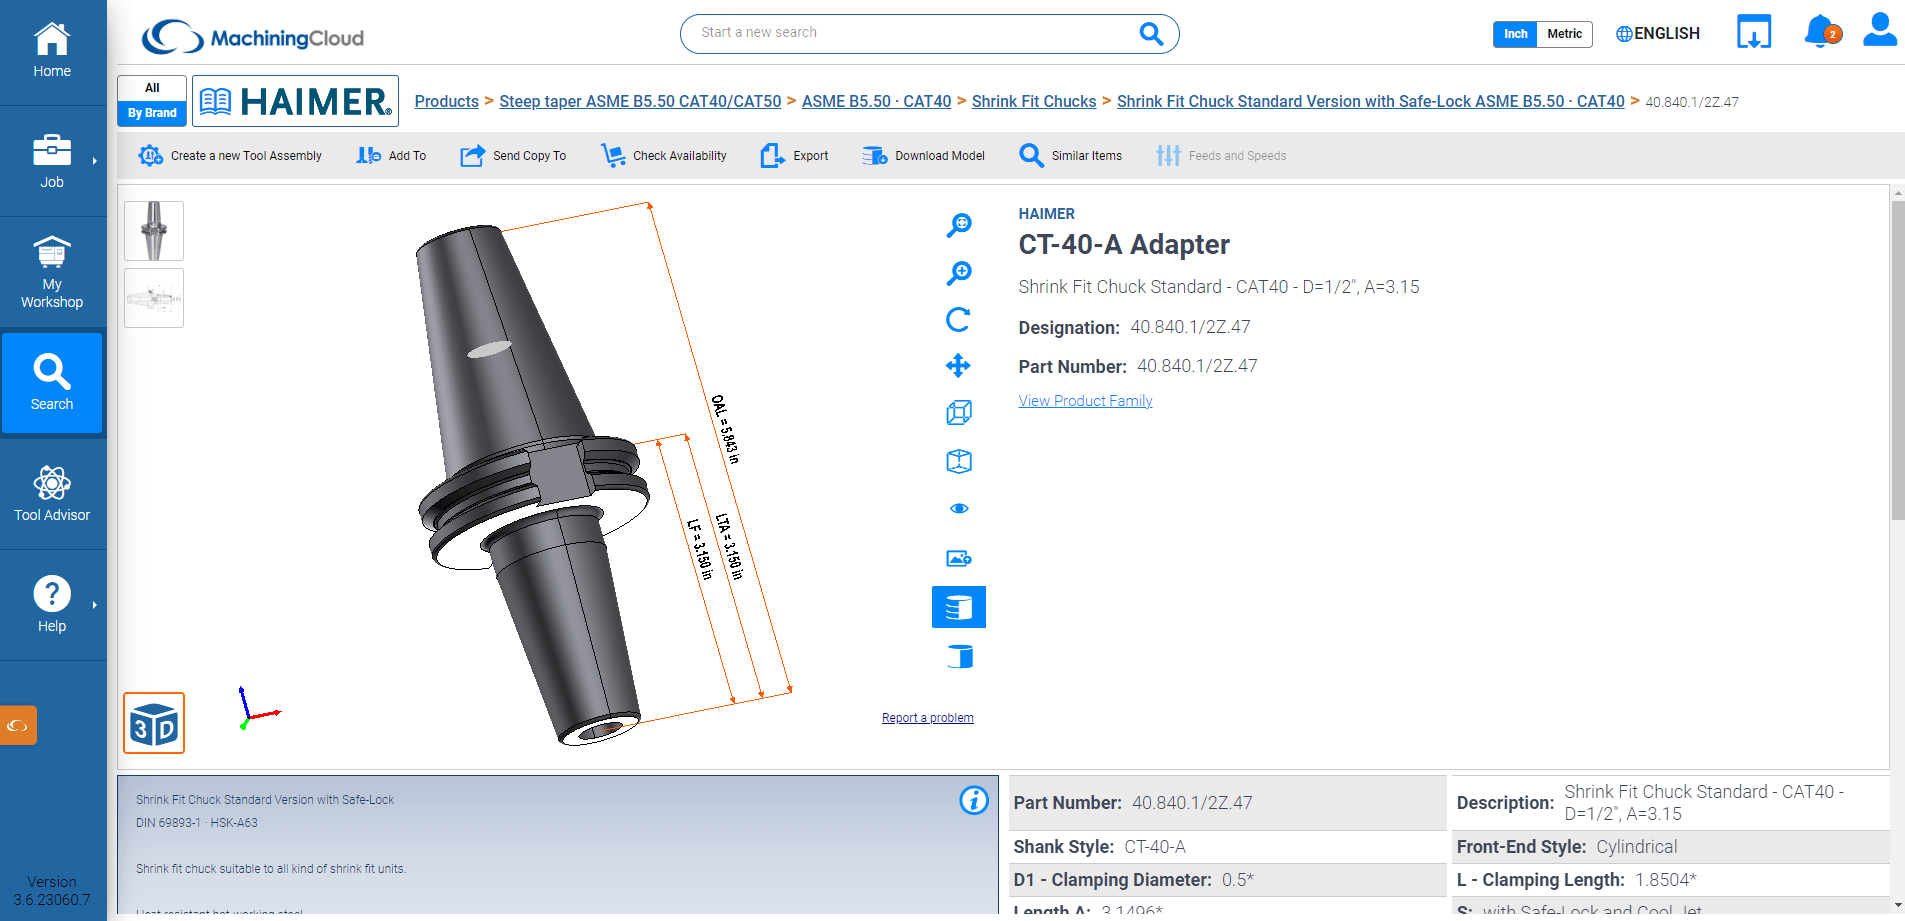
Task: Open Shrink Fit Chucks breadcrumb
Action: point(1034,101)
